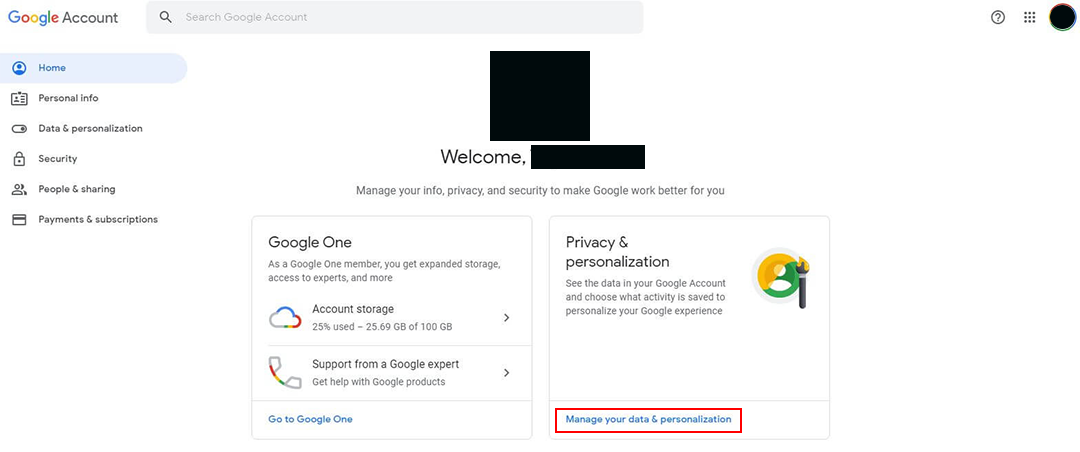Click the Privacy & personalization illustration
Viewport: 1080px width, 452px height.
click(x=780, y=278)
